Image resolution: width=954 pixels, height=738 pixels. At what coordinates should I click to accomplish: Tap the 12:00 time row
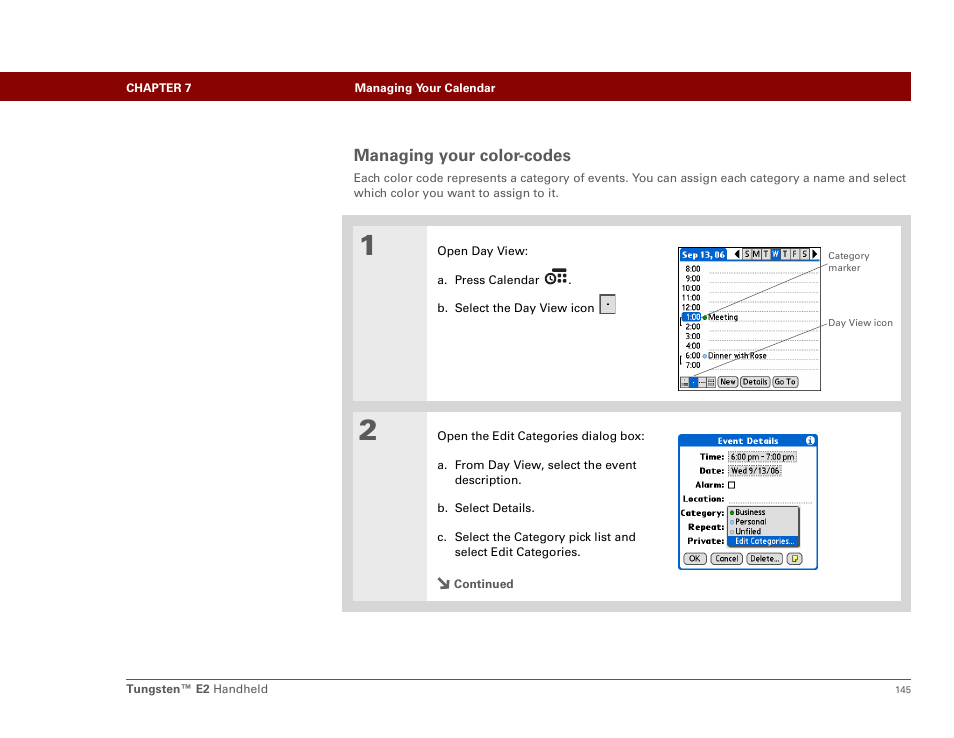point(750,307)
